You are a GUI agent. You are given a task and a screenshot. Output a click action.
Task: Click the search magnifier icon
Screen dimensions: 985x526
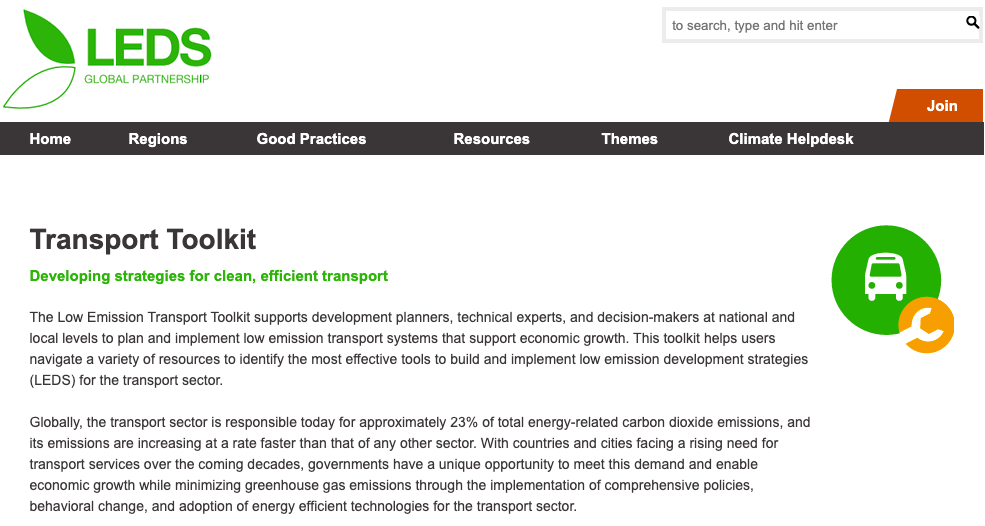click(971, 23)
